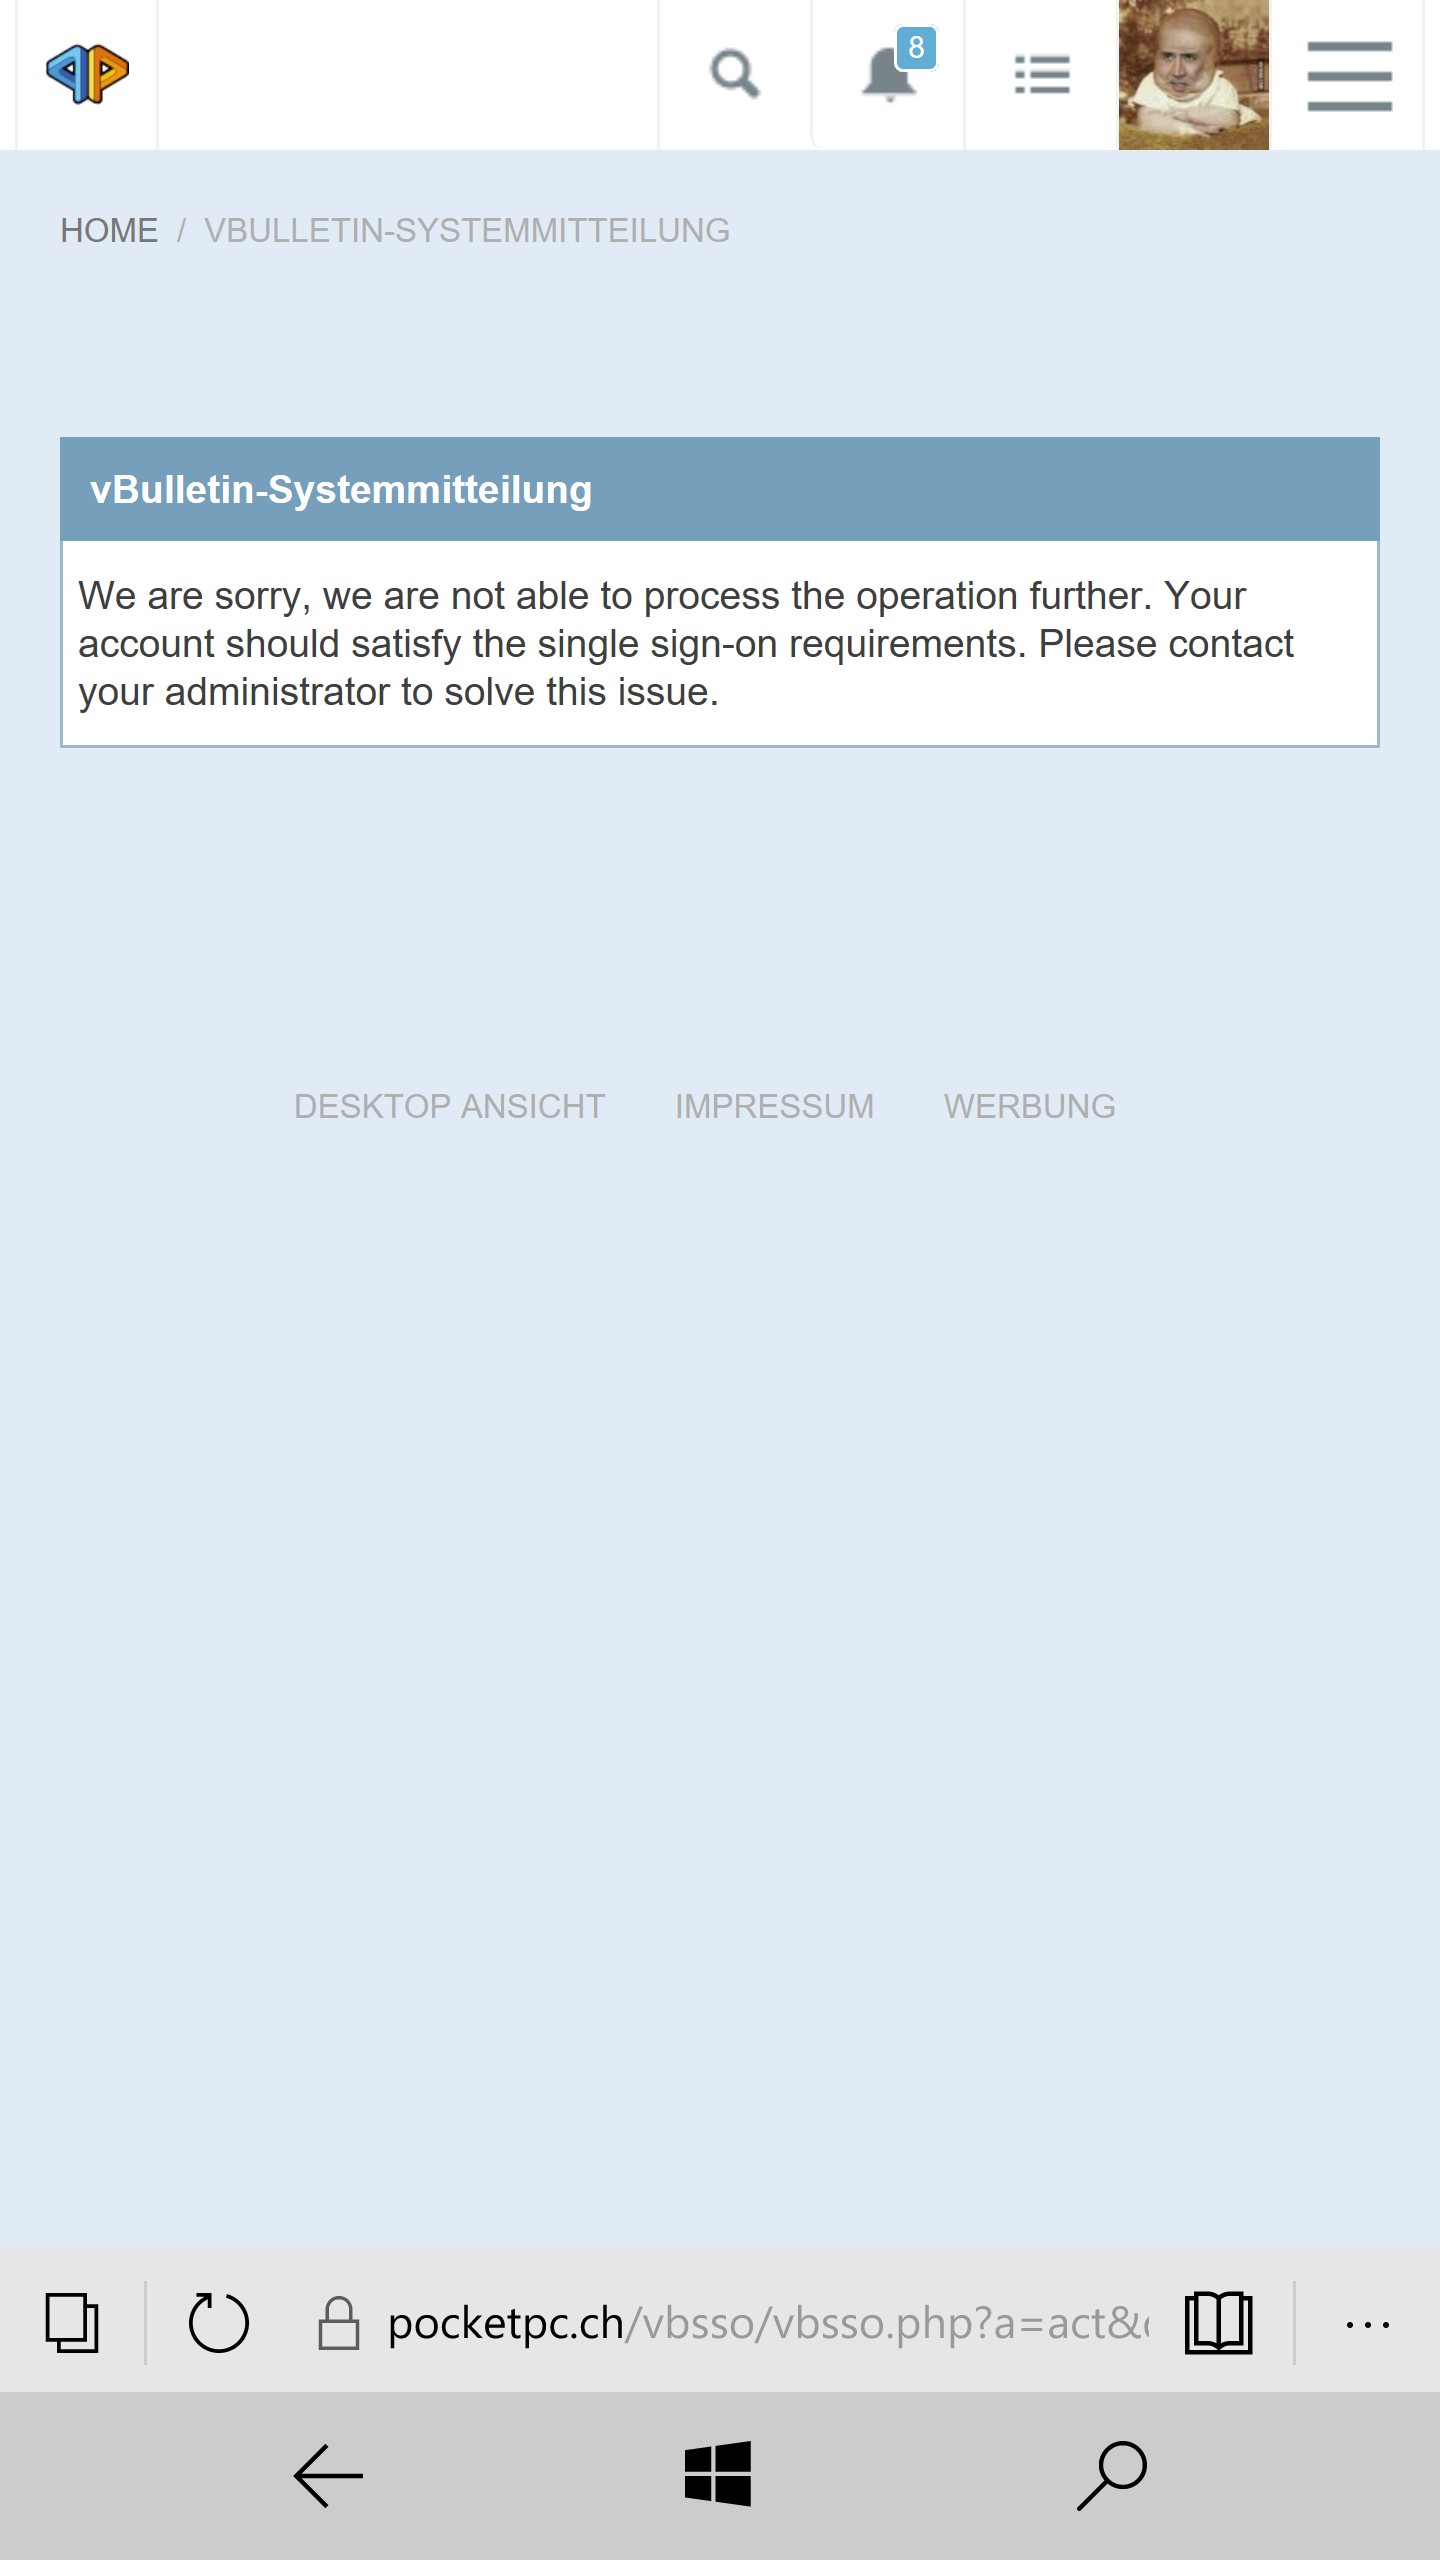Viewport: 1440px width, 2560px height.
Task: Open the search magnifier in header
Action: point(735,74)
